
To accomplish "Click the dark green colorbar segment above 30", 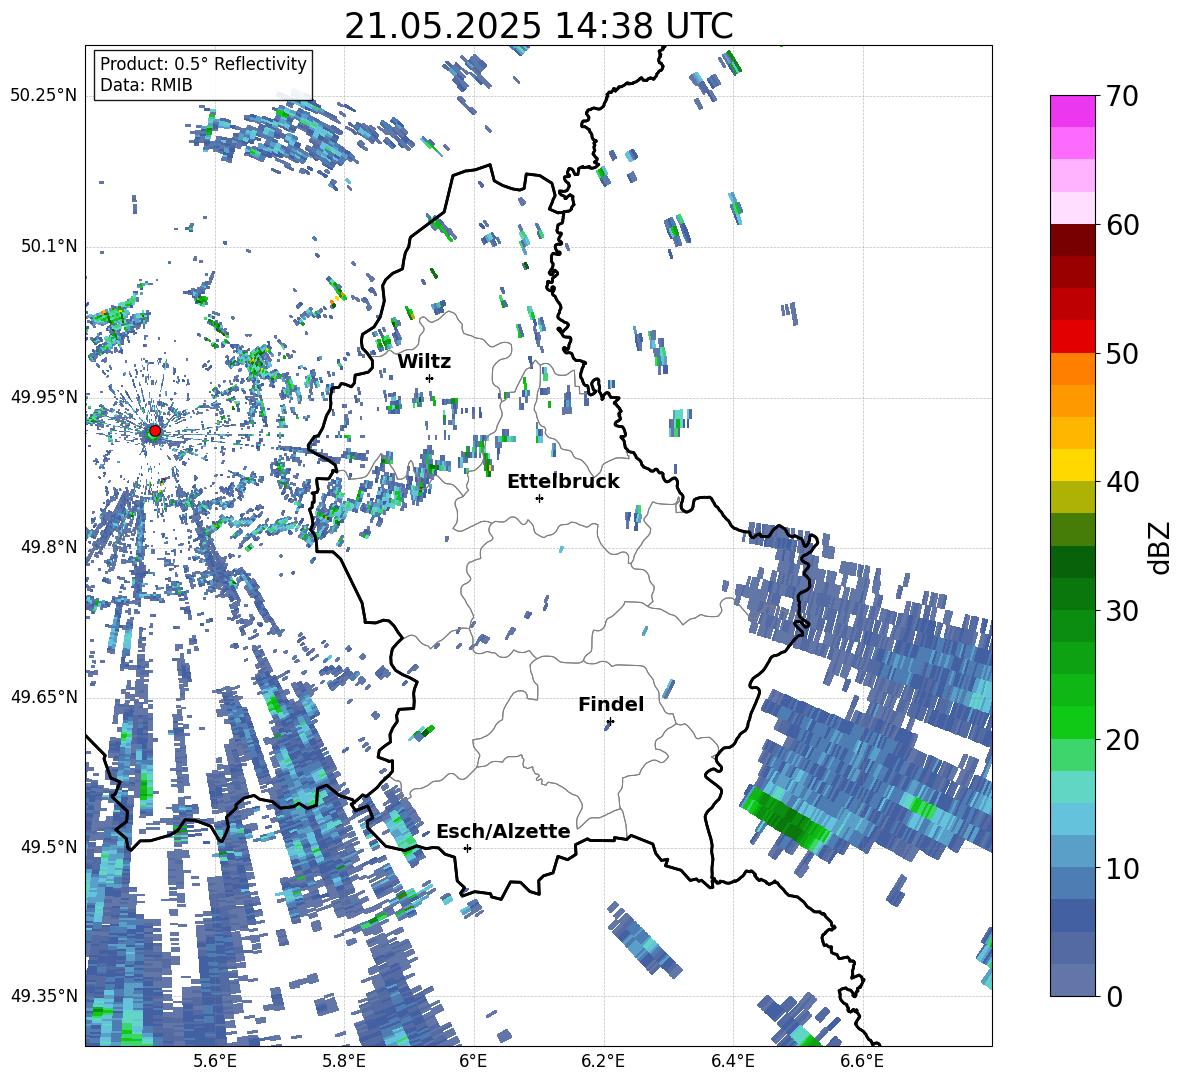I will (1072, 594).
